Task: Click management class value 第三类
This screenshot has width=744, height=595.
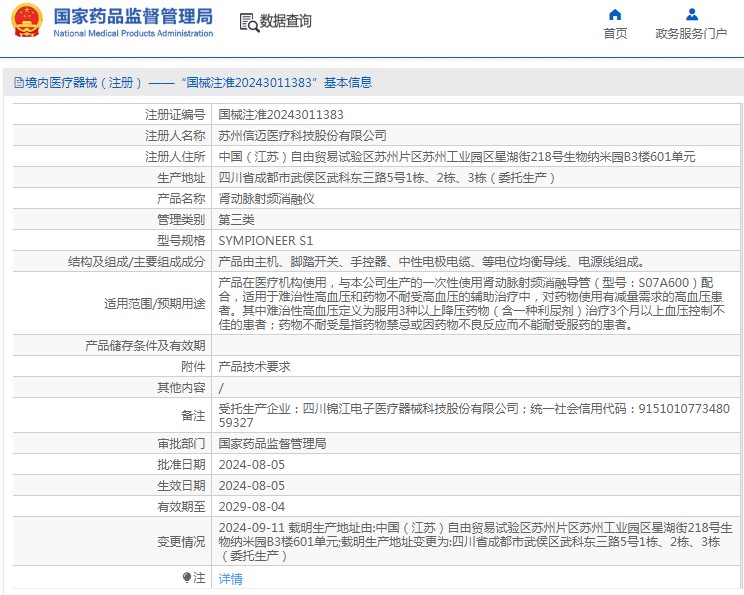Action: 236,220
